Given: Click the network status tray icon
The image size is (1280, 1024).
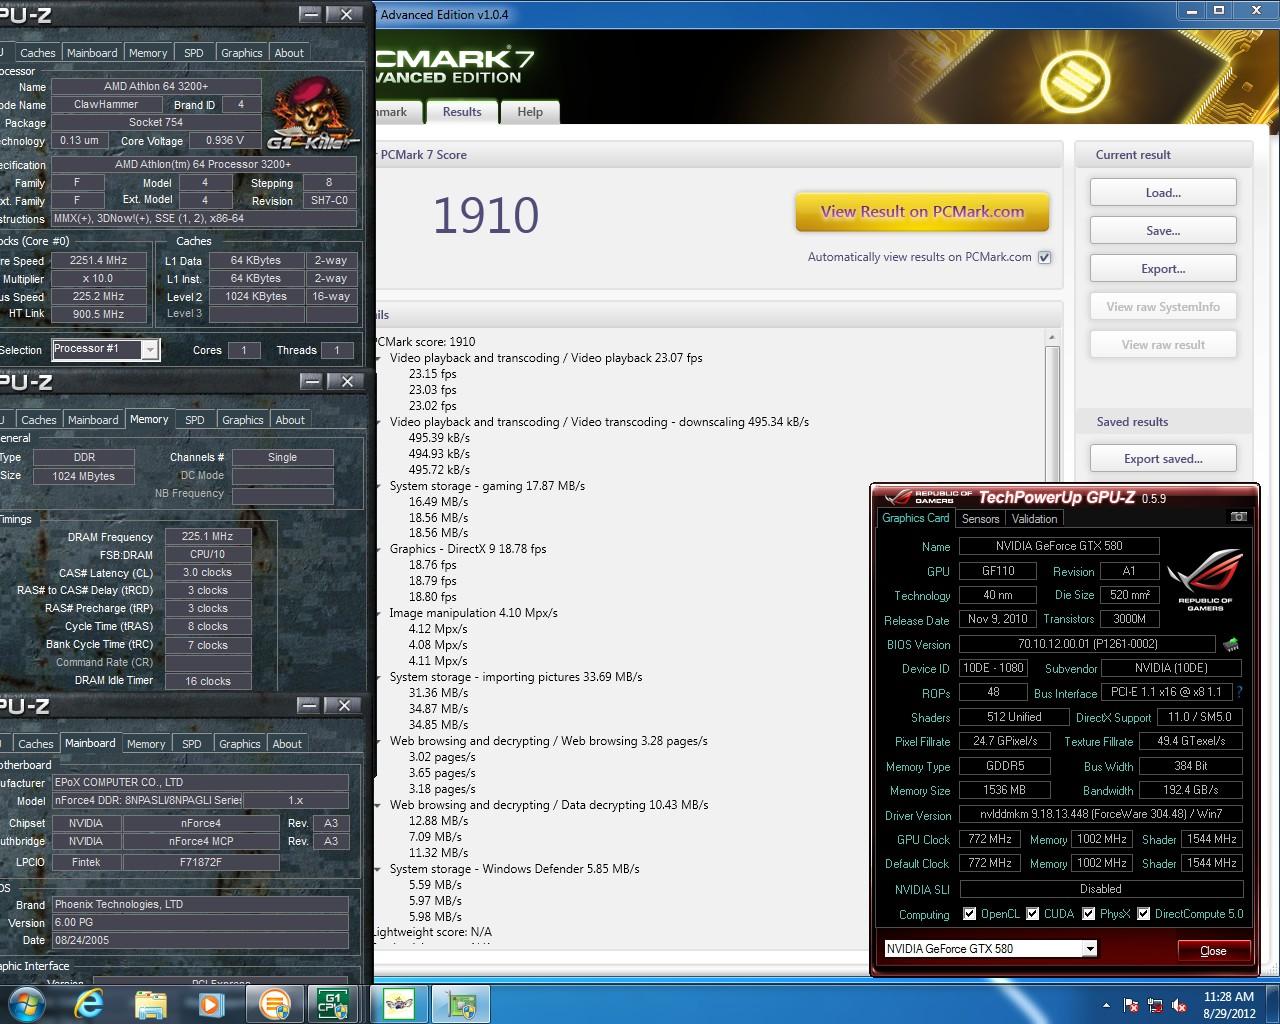Looking at the screenshot, I should coord(1155,1005).
